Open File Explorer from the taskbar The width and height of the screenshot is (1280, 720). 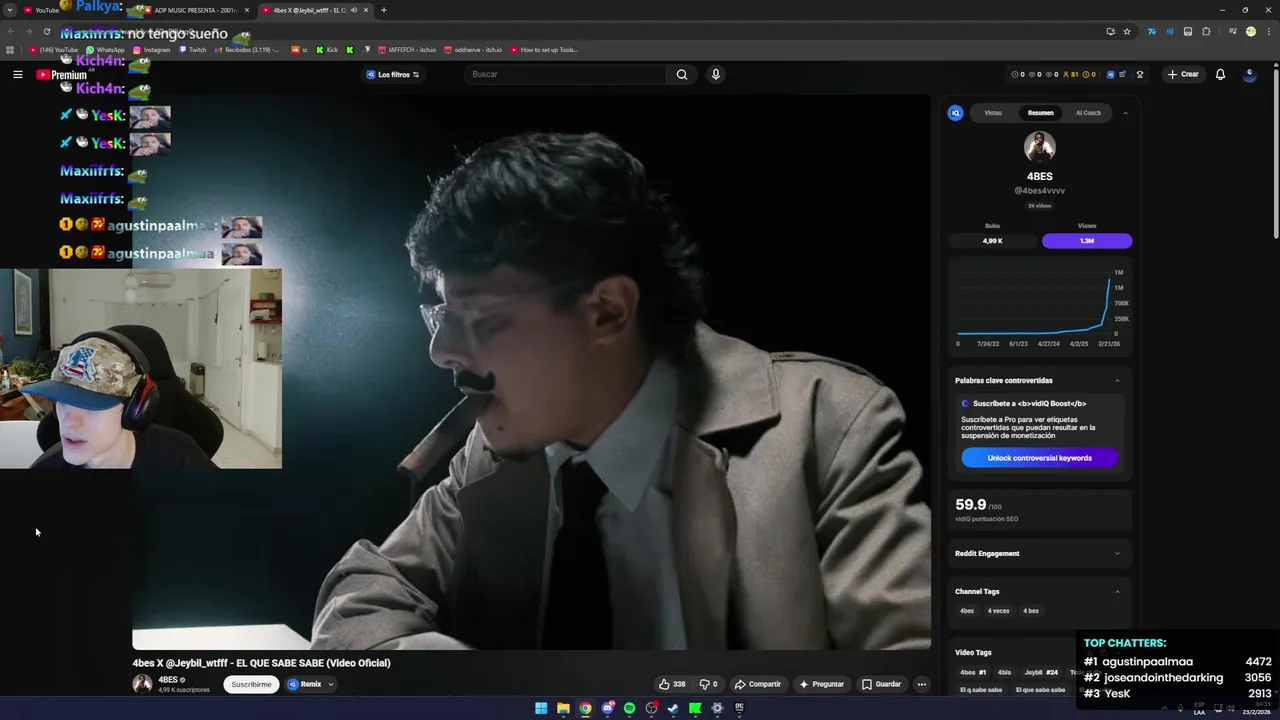[563, 708]
